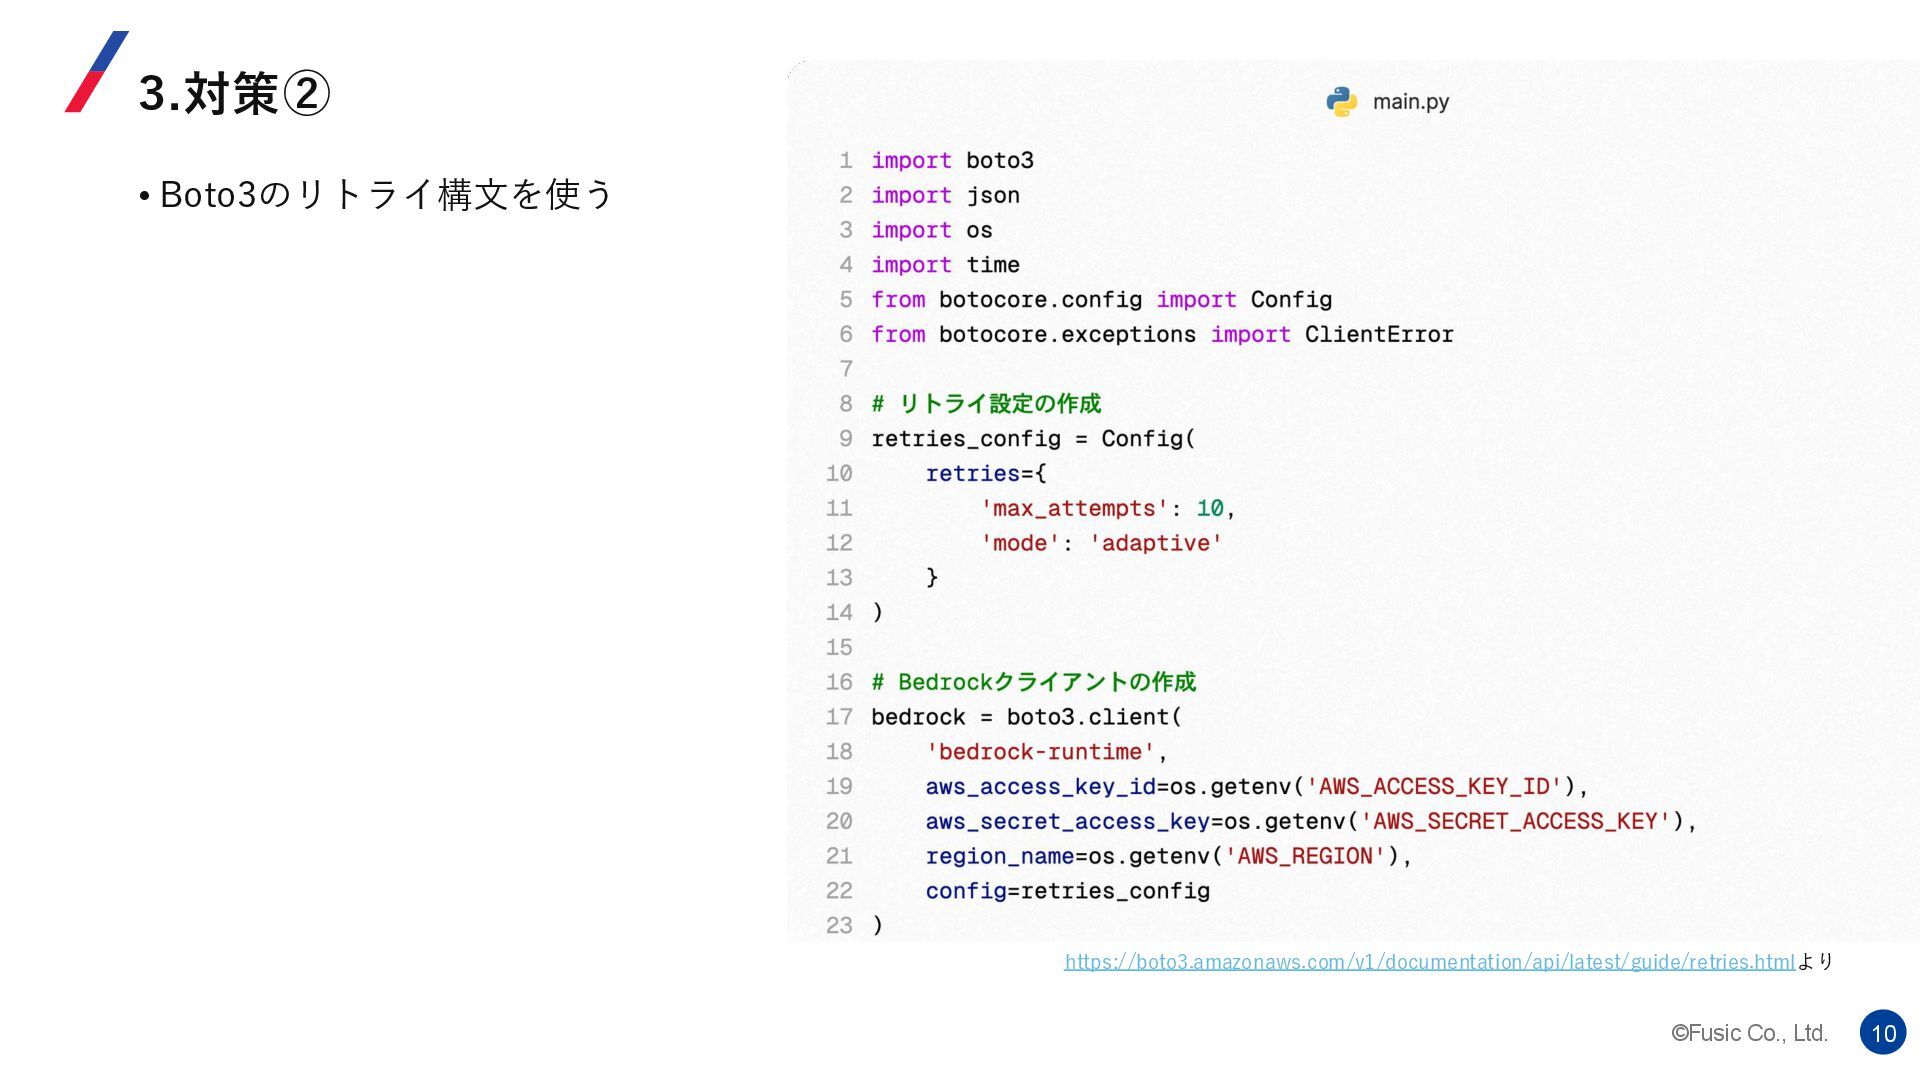Click the line importing Config from botocore.config
1920x1080 pixels.
[x=1101, y=300]
